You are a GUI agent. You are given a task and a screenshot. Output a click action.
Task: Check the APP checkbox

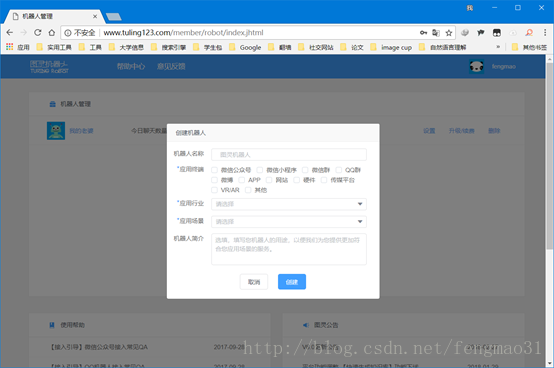click(242, 180)
